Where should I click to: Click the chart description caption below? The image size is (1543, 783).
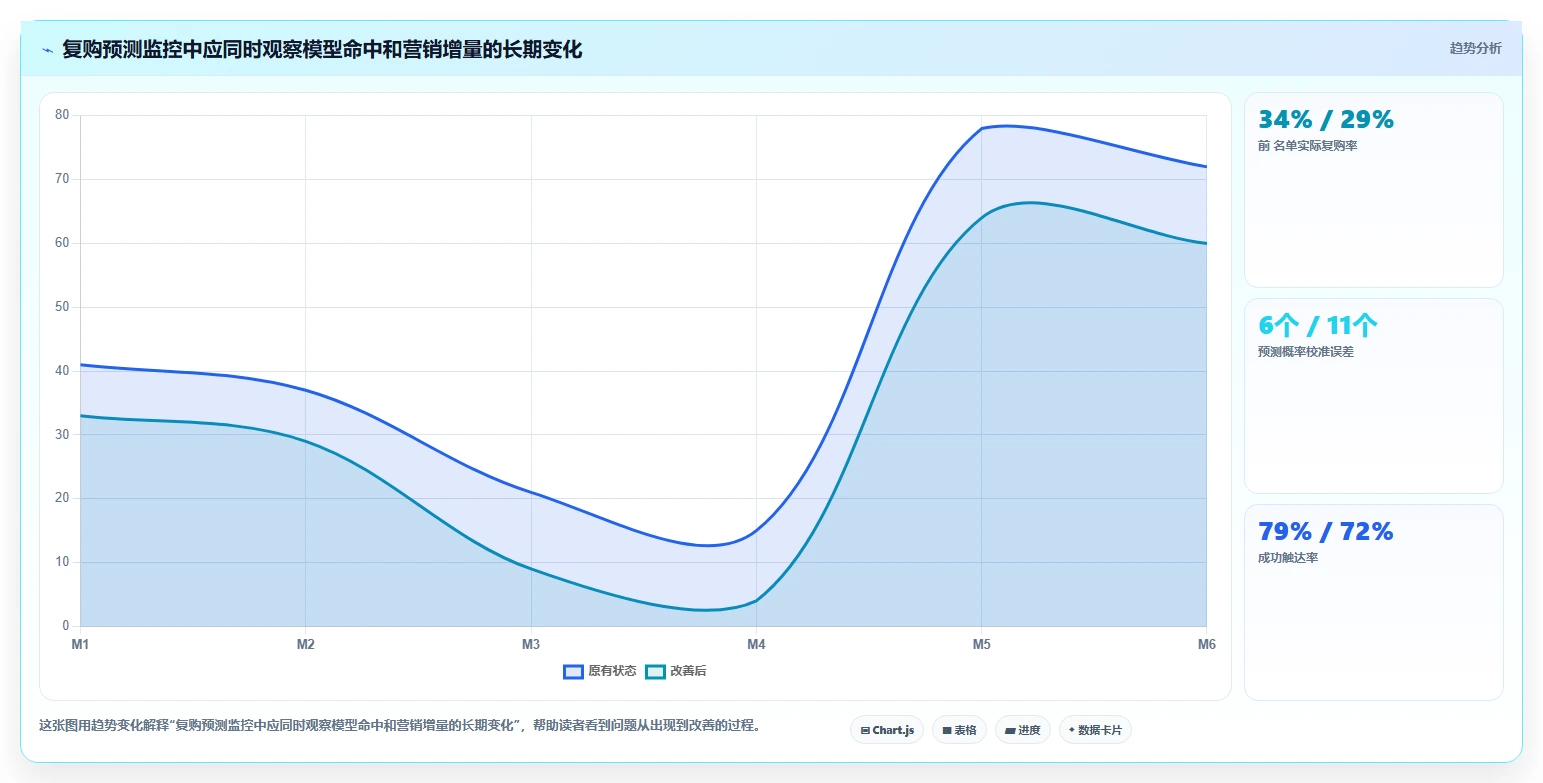400,726
